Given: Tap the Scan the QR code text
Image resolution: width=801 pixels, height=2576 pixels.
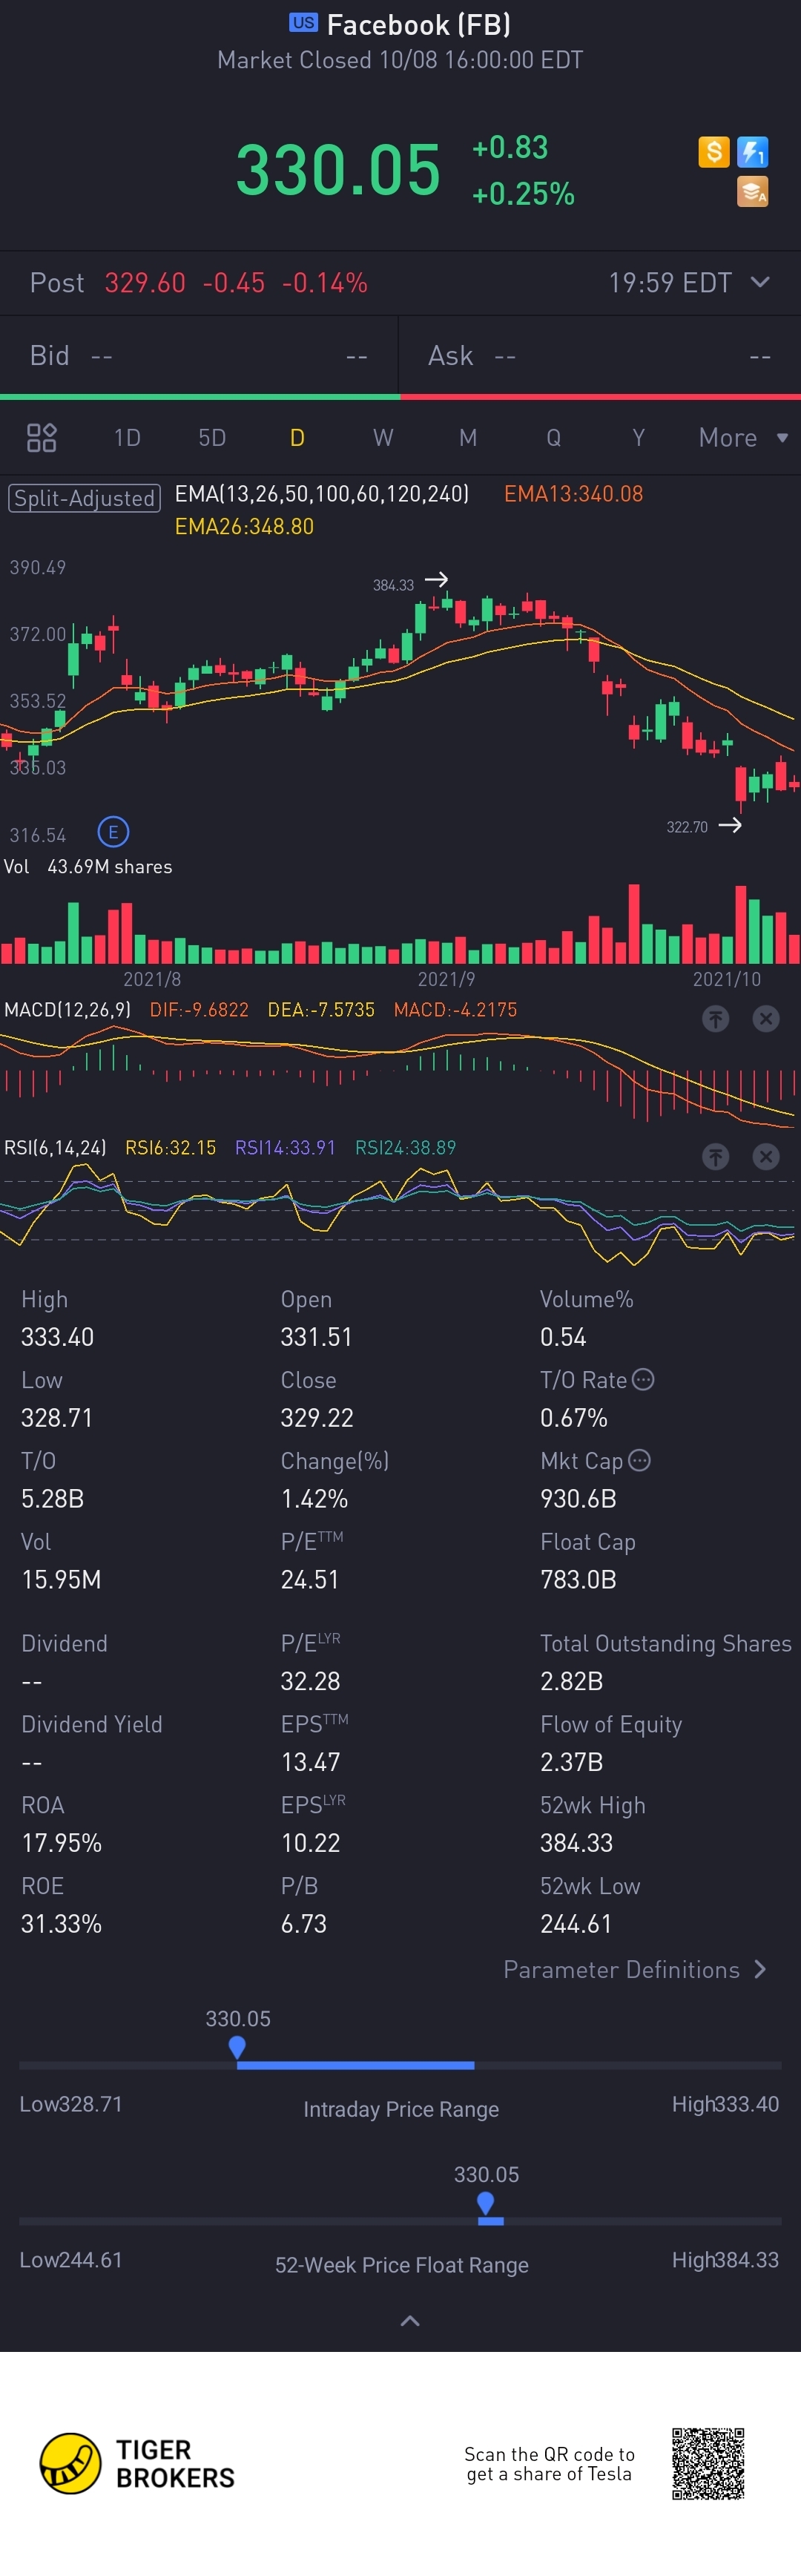Looking at the screenshot, I should (549, 2464).
